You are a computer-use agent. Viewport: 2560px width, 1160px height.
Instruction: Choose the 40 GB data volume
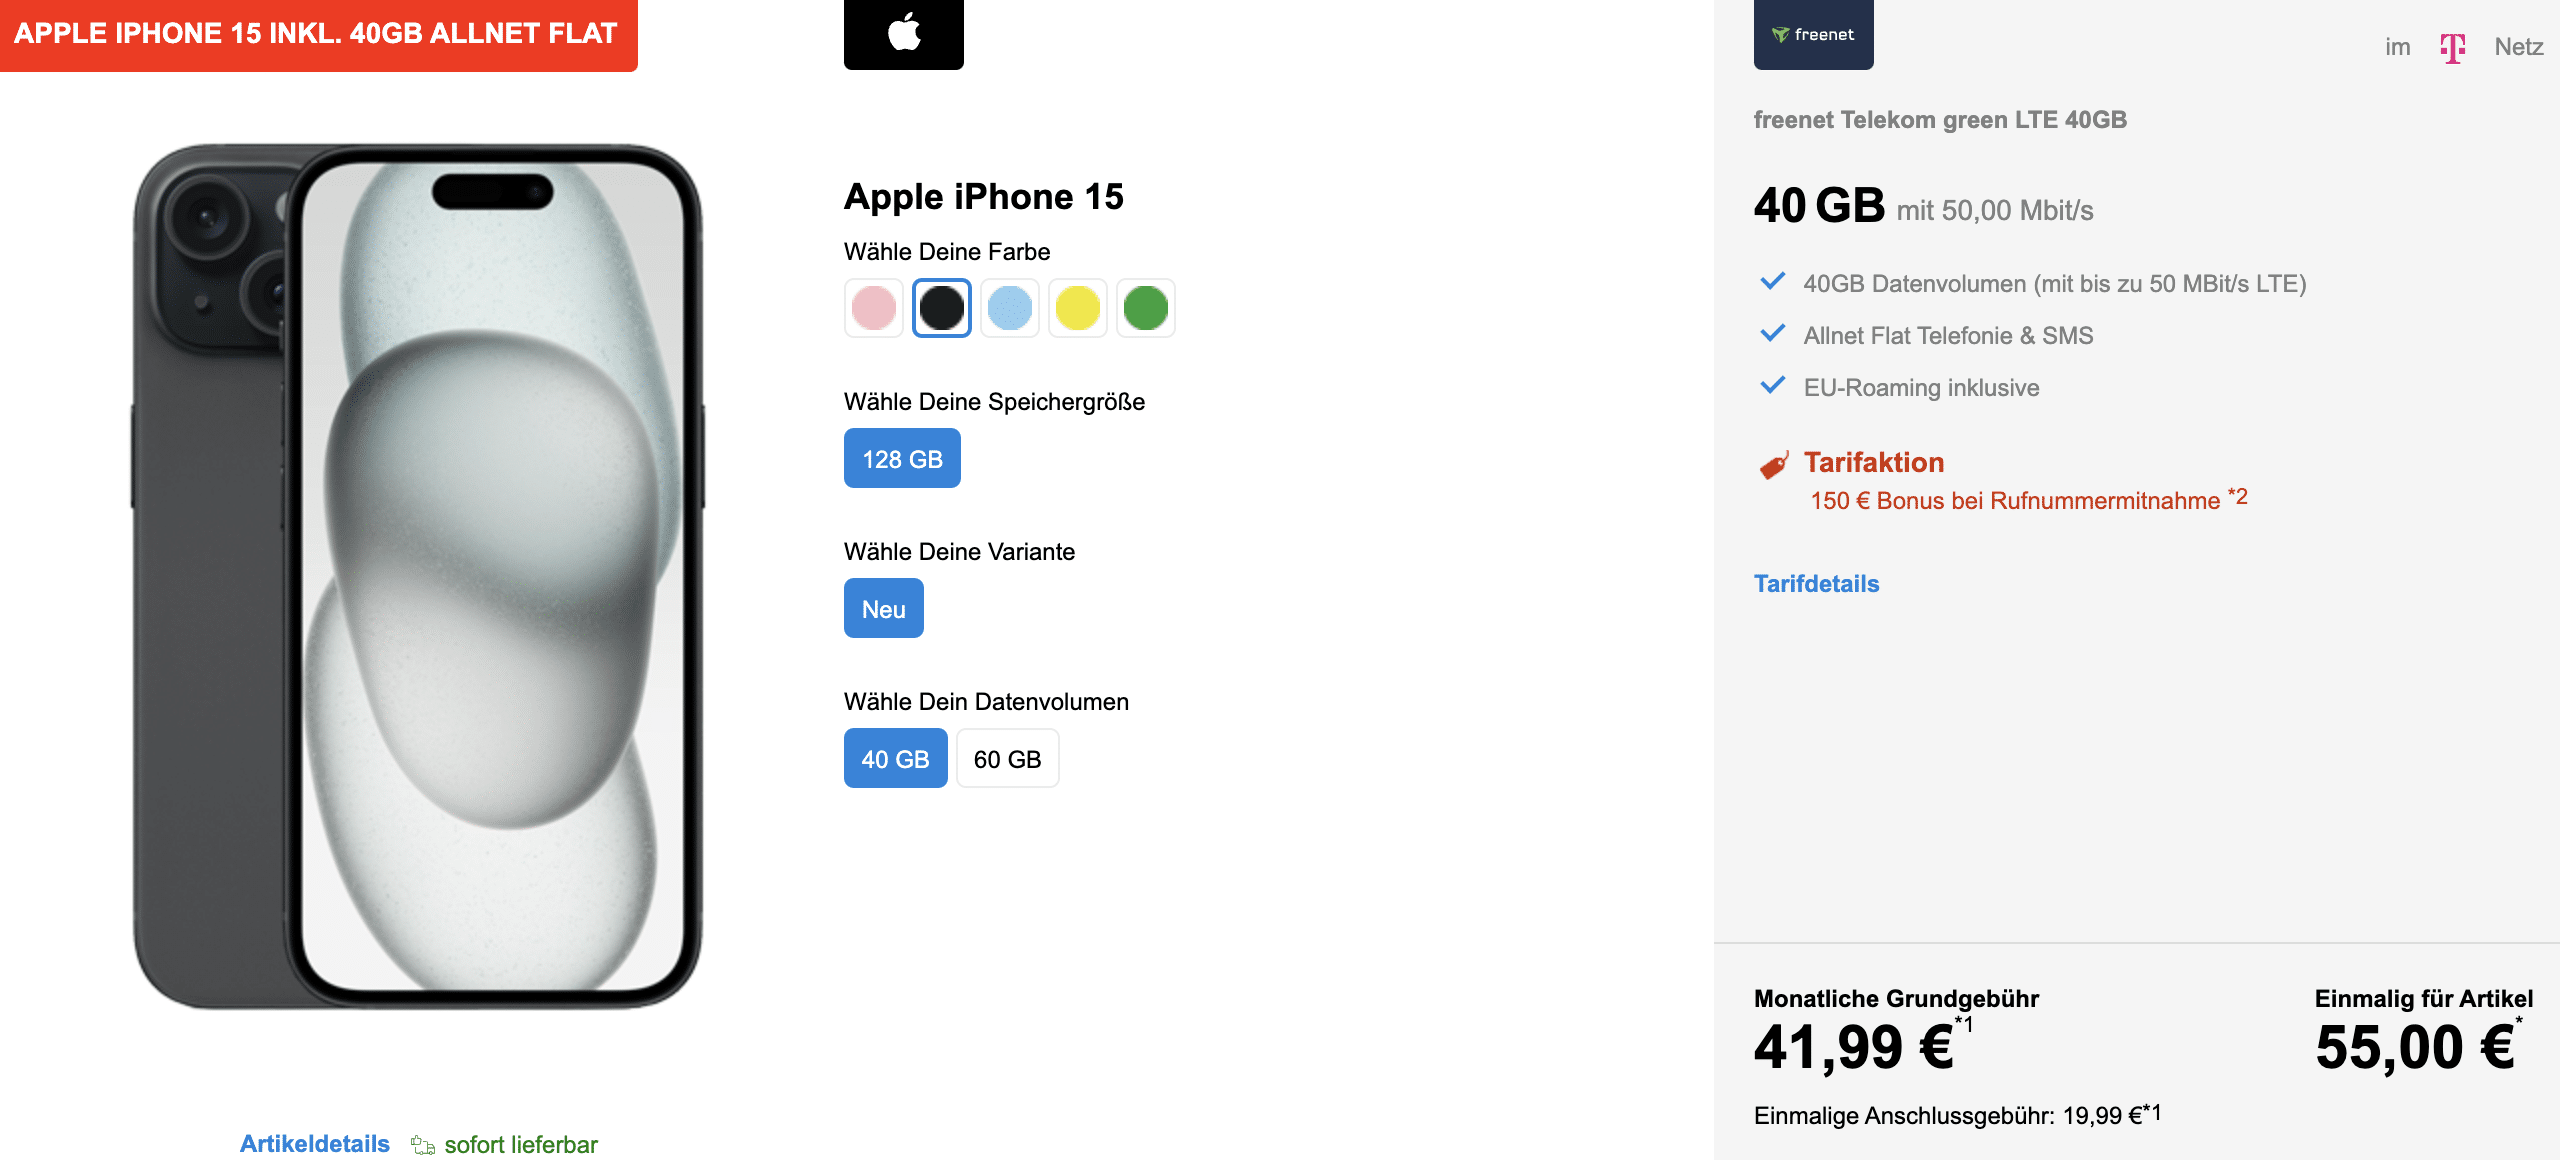[896, 758]
